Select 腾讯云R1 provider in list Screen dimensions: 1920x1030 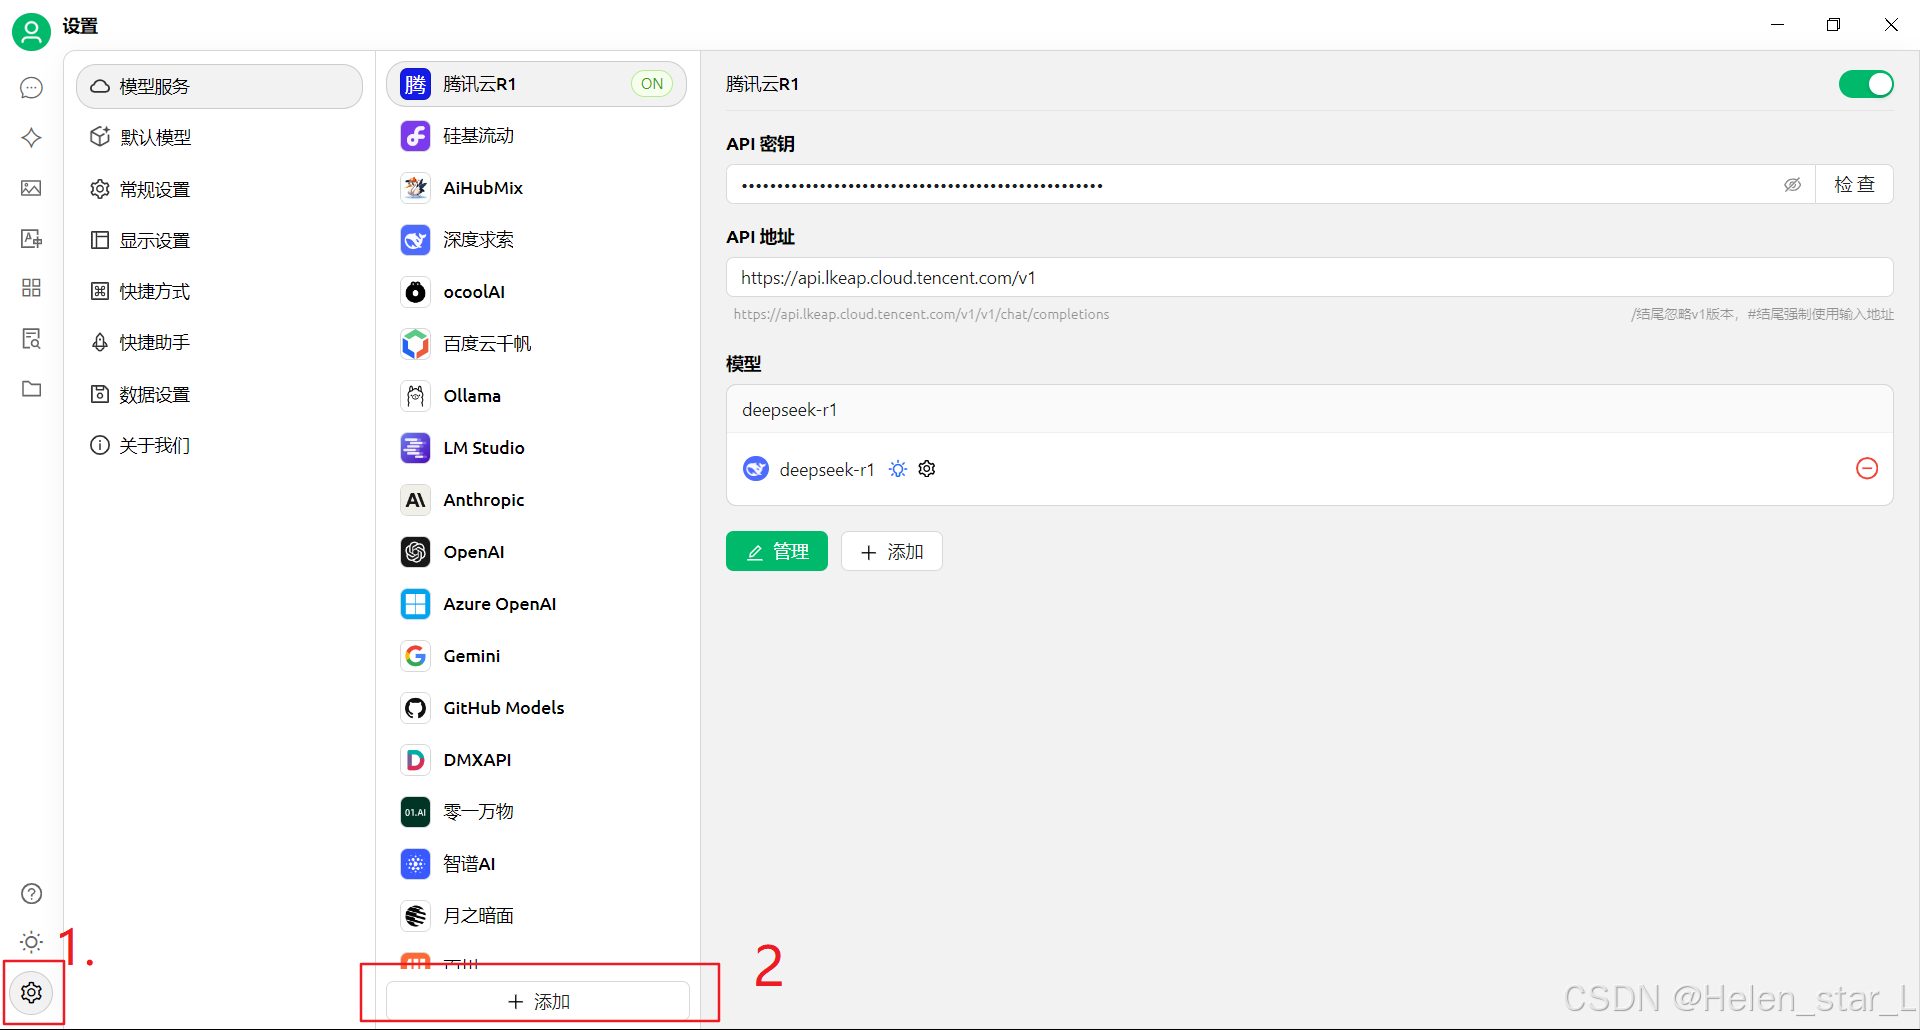pyautogui.click(x=536, y=84)
